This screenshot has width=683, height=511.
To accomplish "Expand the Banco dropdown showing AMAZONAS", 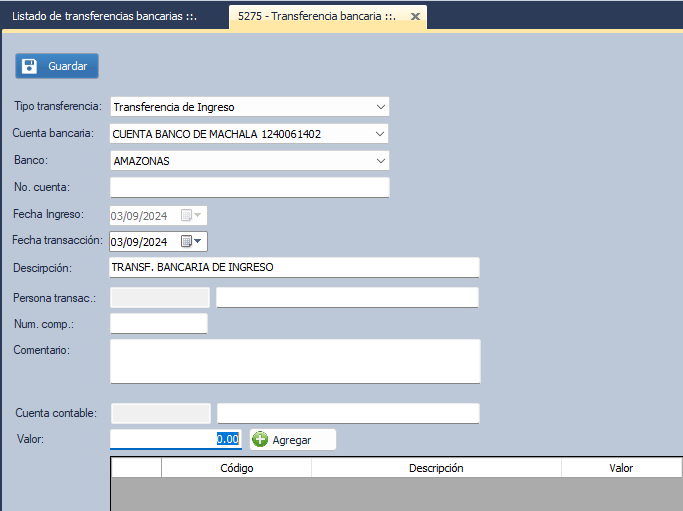I will pyautogui.click(x=380, y=160).
